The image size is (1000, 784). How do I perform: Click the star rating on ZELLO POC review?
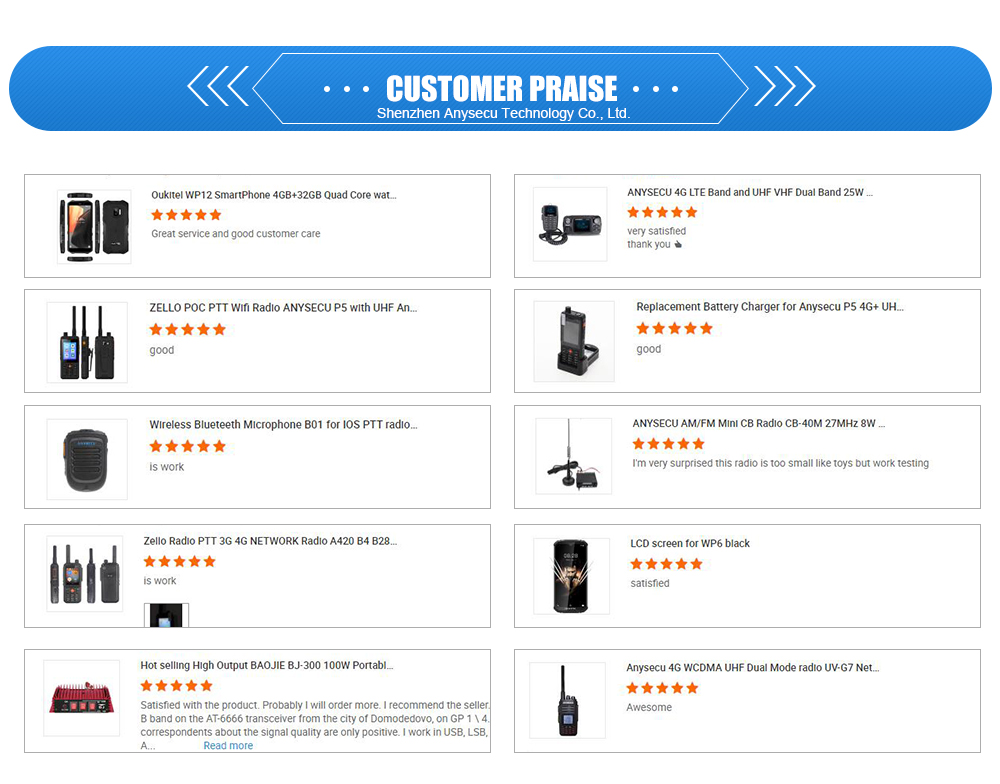pos(186,329)
